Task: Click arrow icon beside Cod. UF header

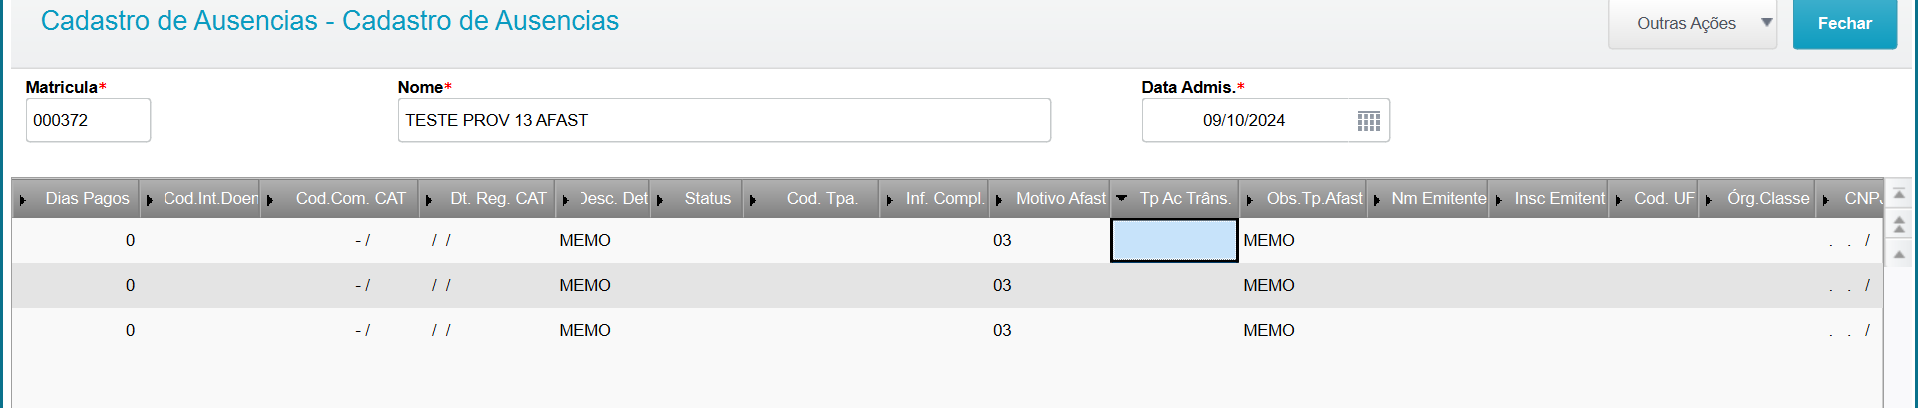Action: [1618, 200]
